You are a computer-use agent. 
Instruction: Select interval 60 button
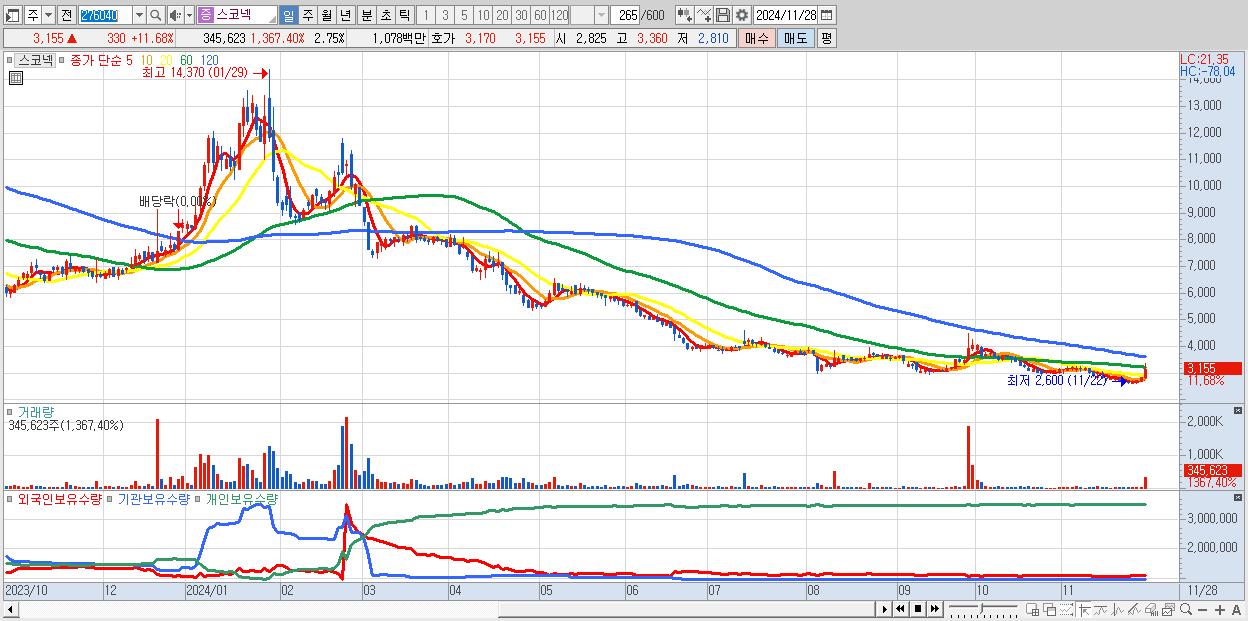[x=540, y=15]
